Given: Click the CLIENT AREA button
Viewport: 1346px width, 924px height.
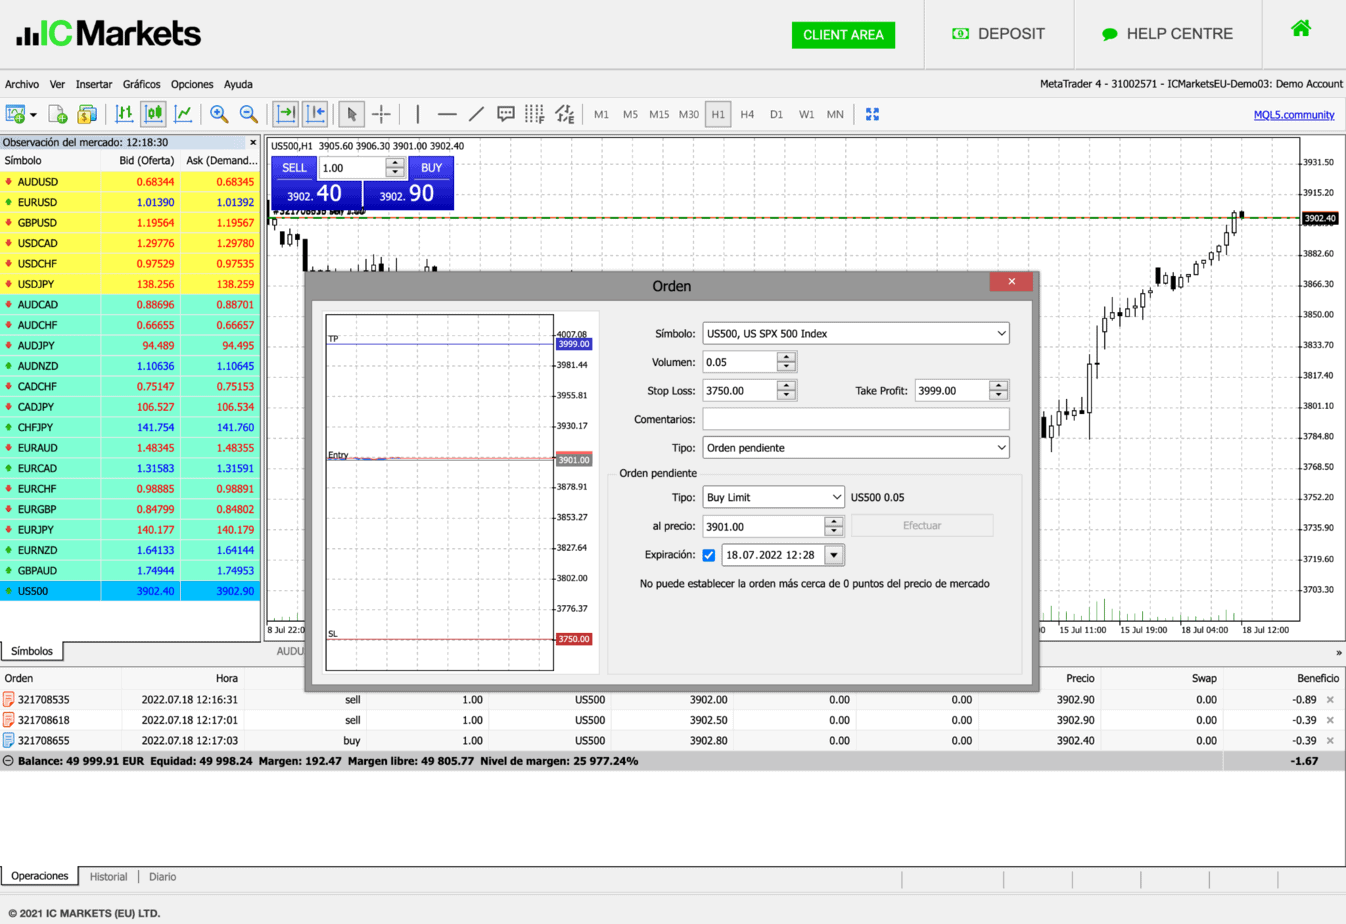Looking at the screenshot, I should point(843,35).
